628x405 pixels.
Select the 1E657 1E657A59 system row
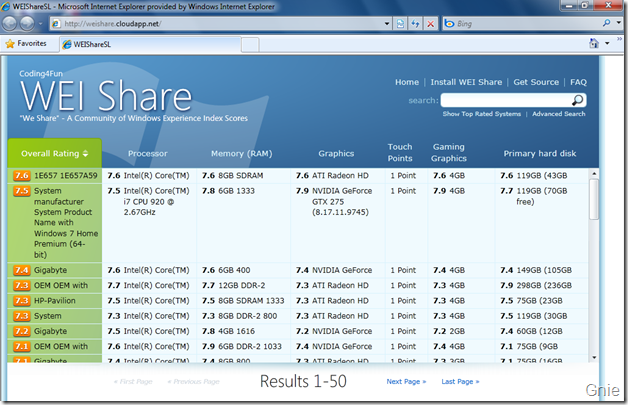pos(297,175)
